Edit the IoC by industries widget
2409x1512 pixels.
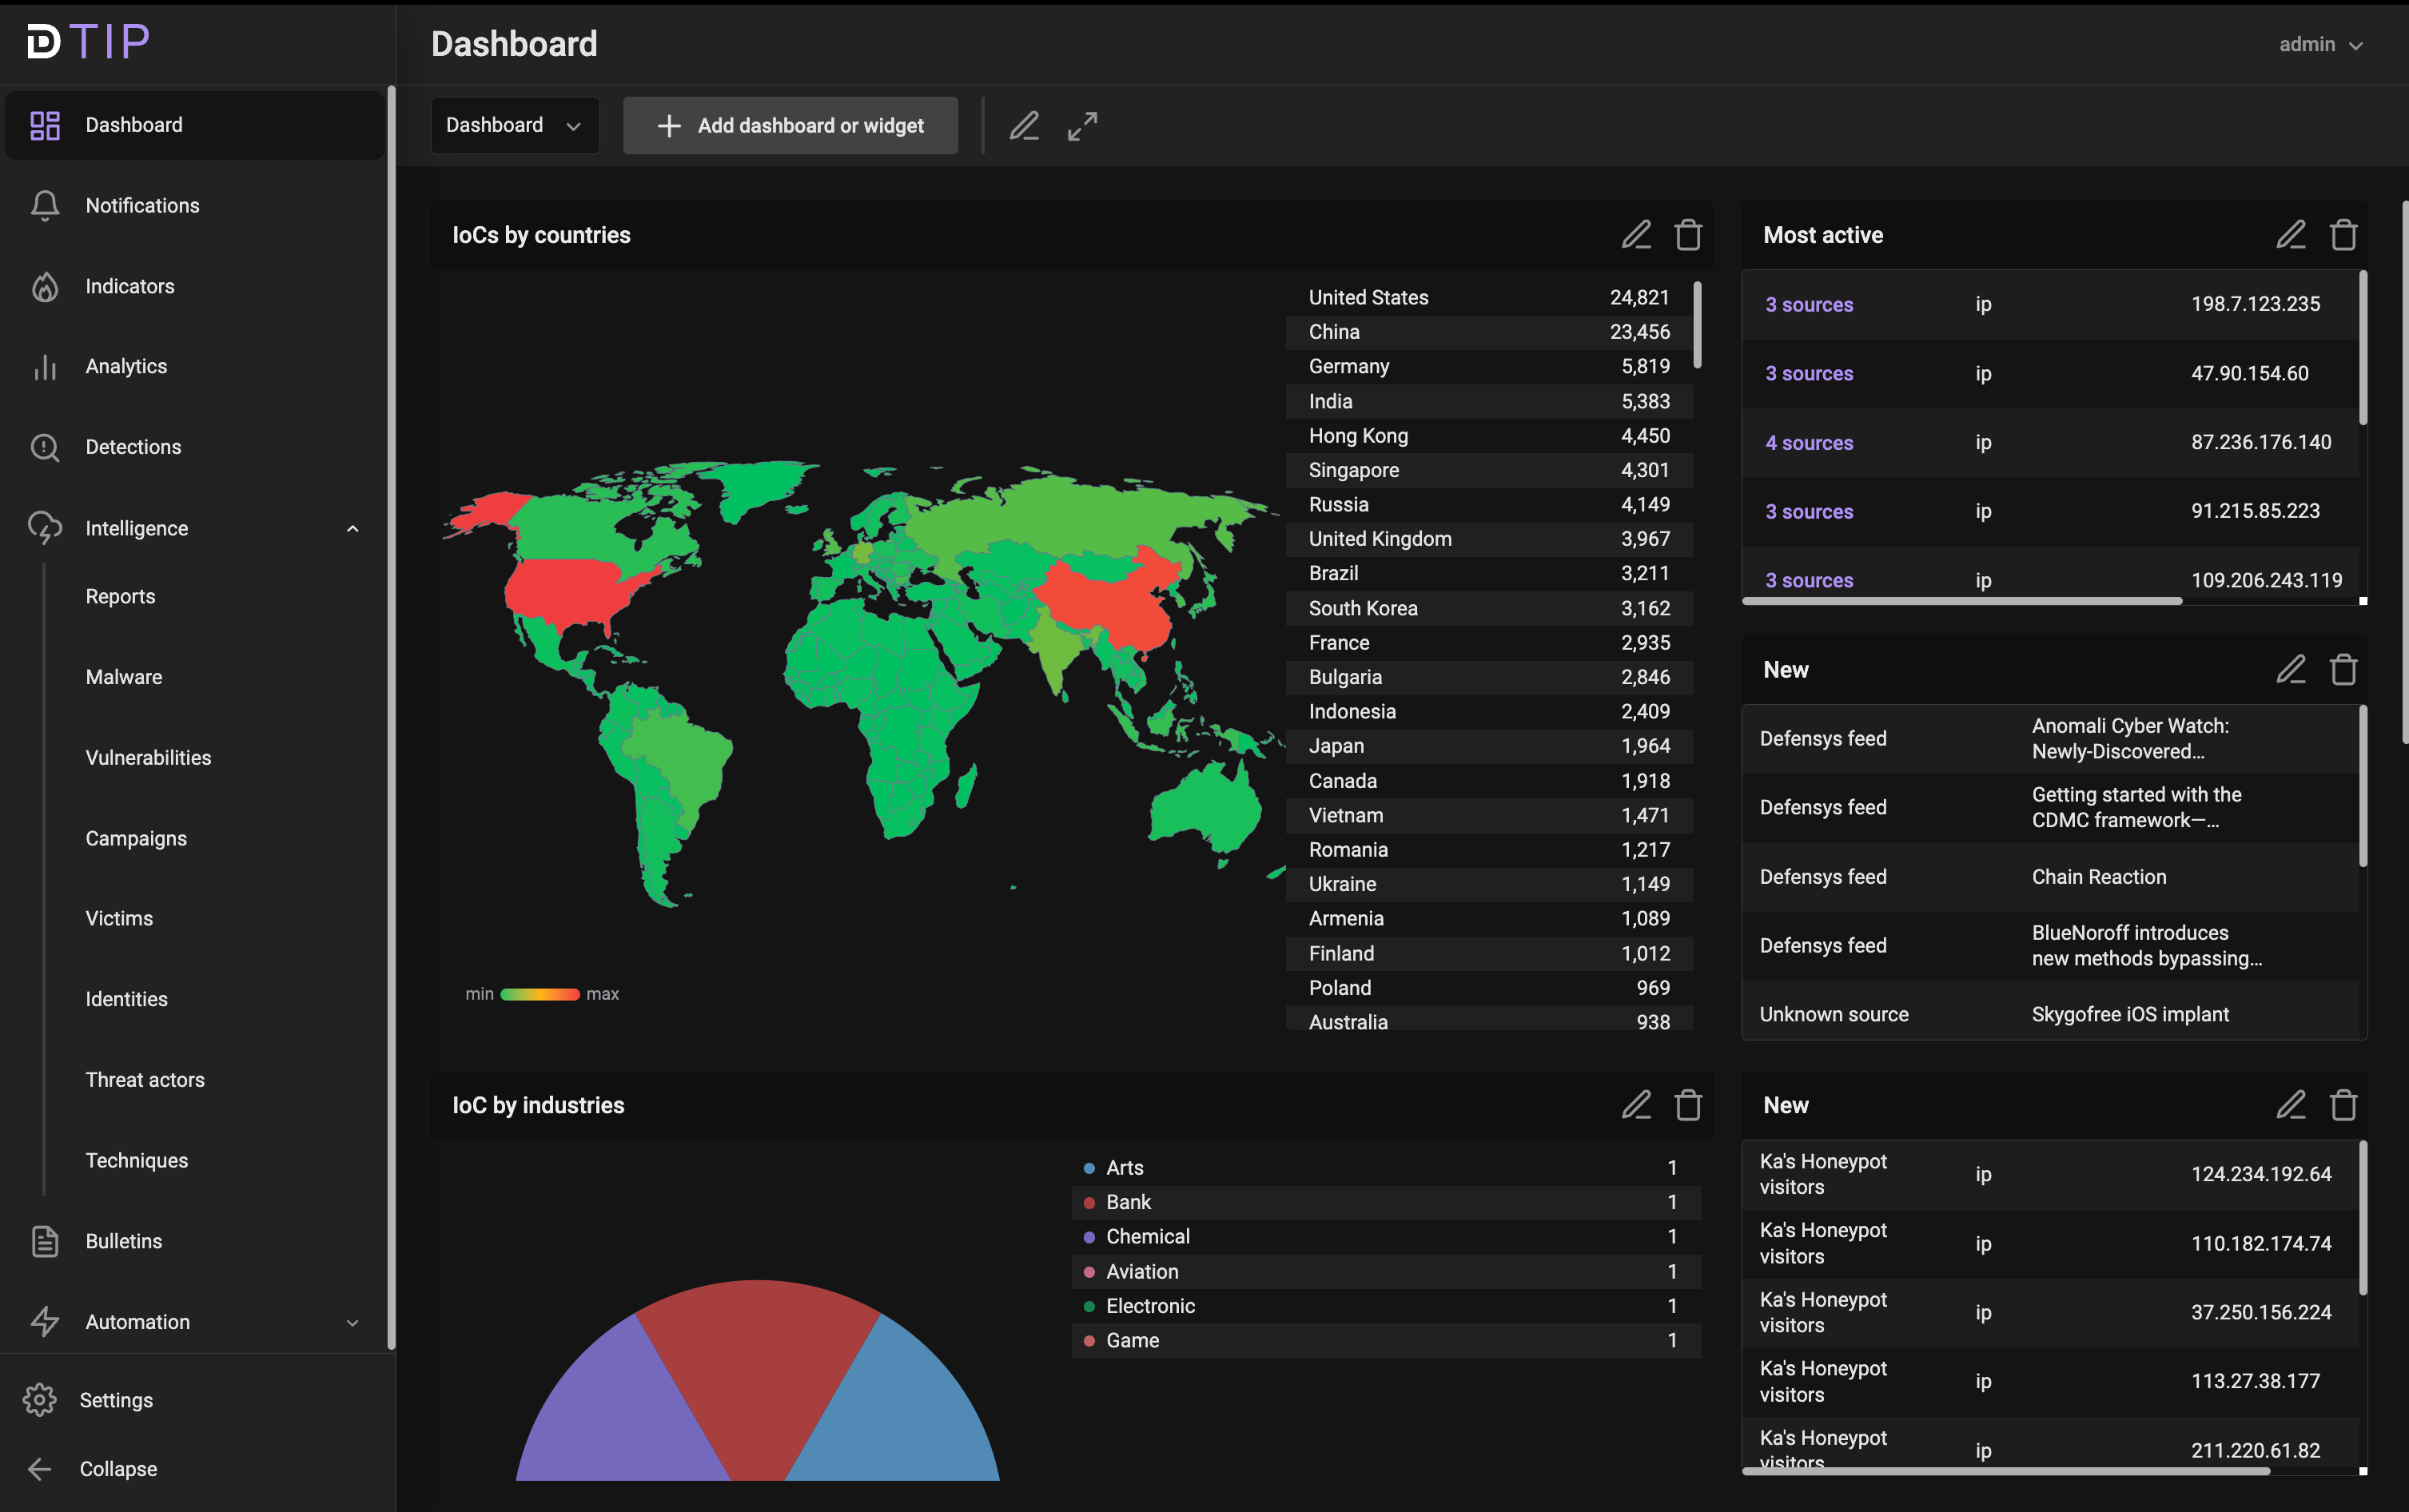1636,1105
